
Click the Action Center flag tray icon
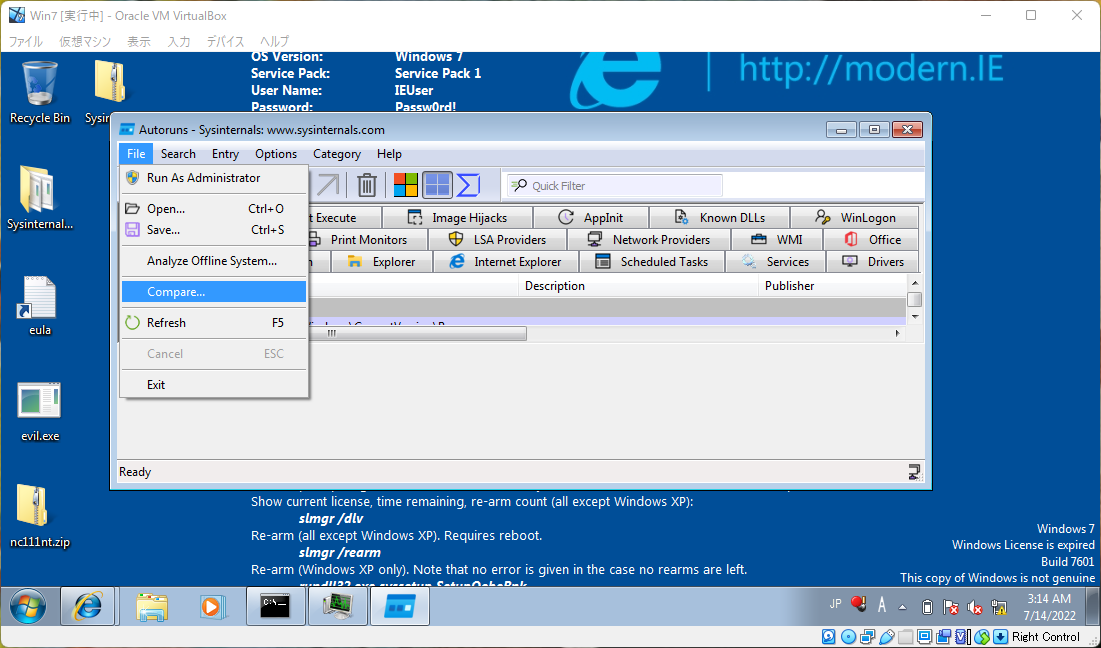coord(950,607)
